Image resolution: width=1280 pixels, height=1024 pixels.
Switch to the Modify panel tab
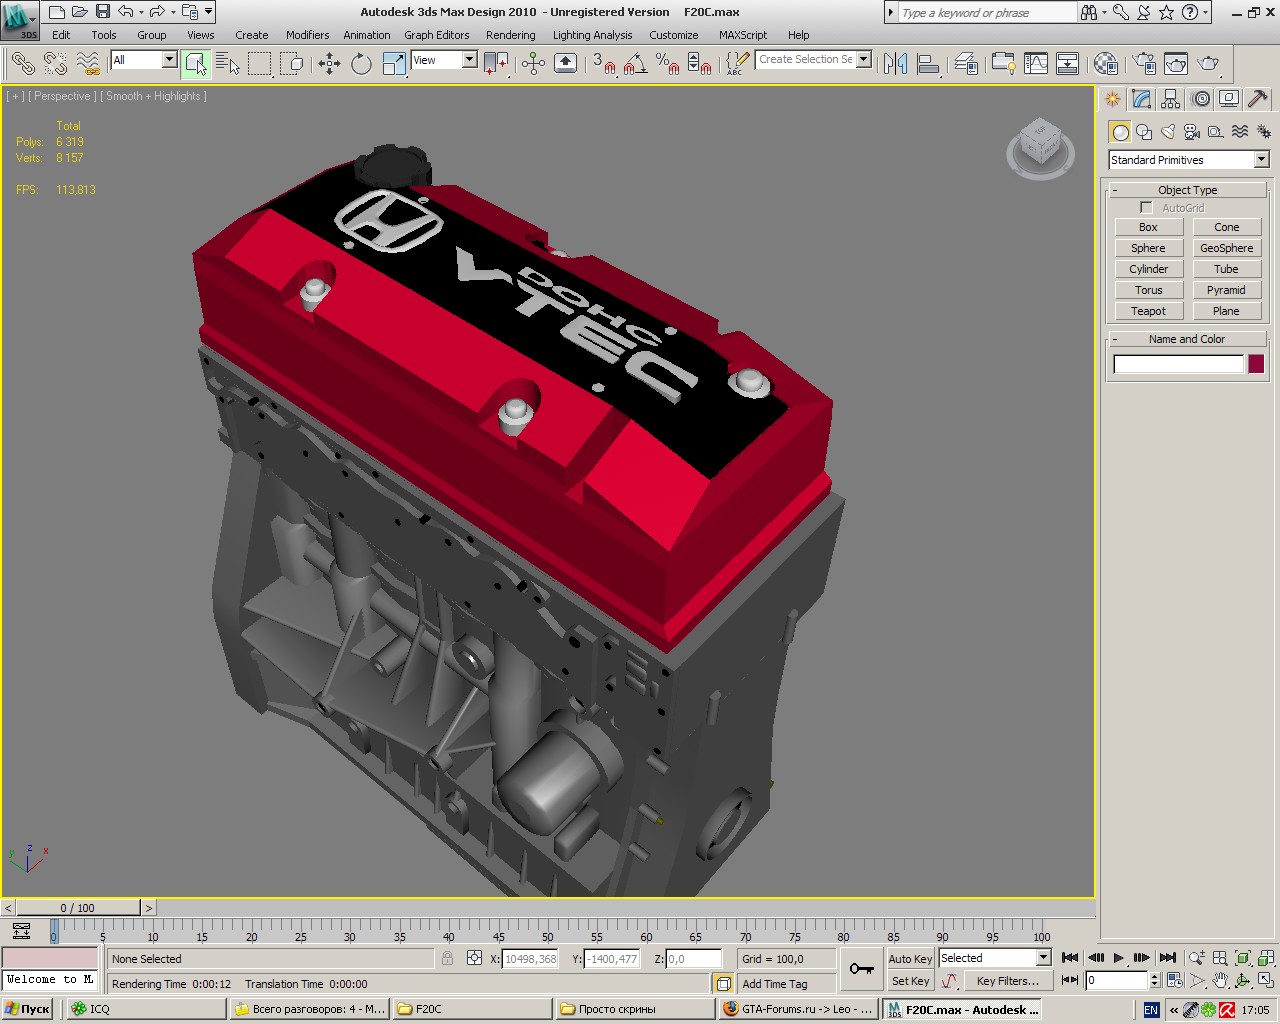tap(1142, 99)
